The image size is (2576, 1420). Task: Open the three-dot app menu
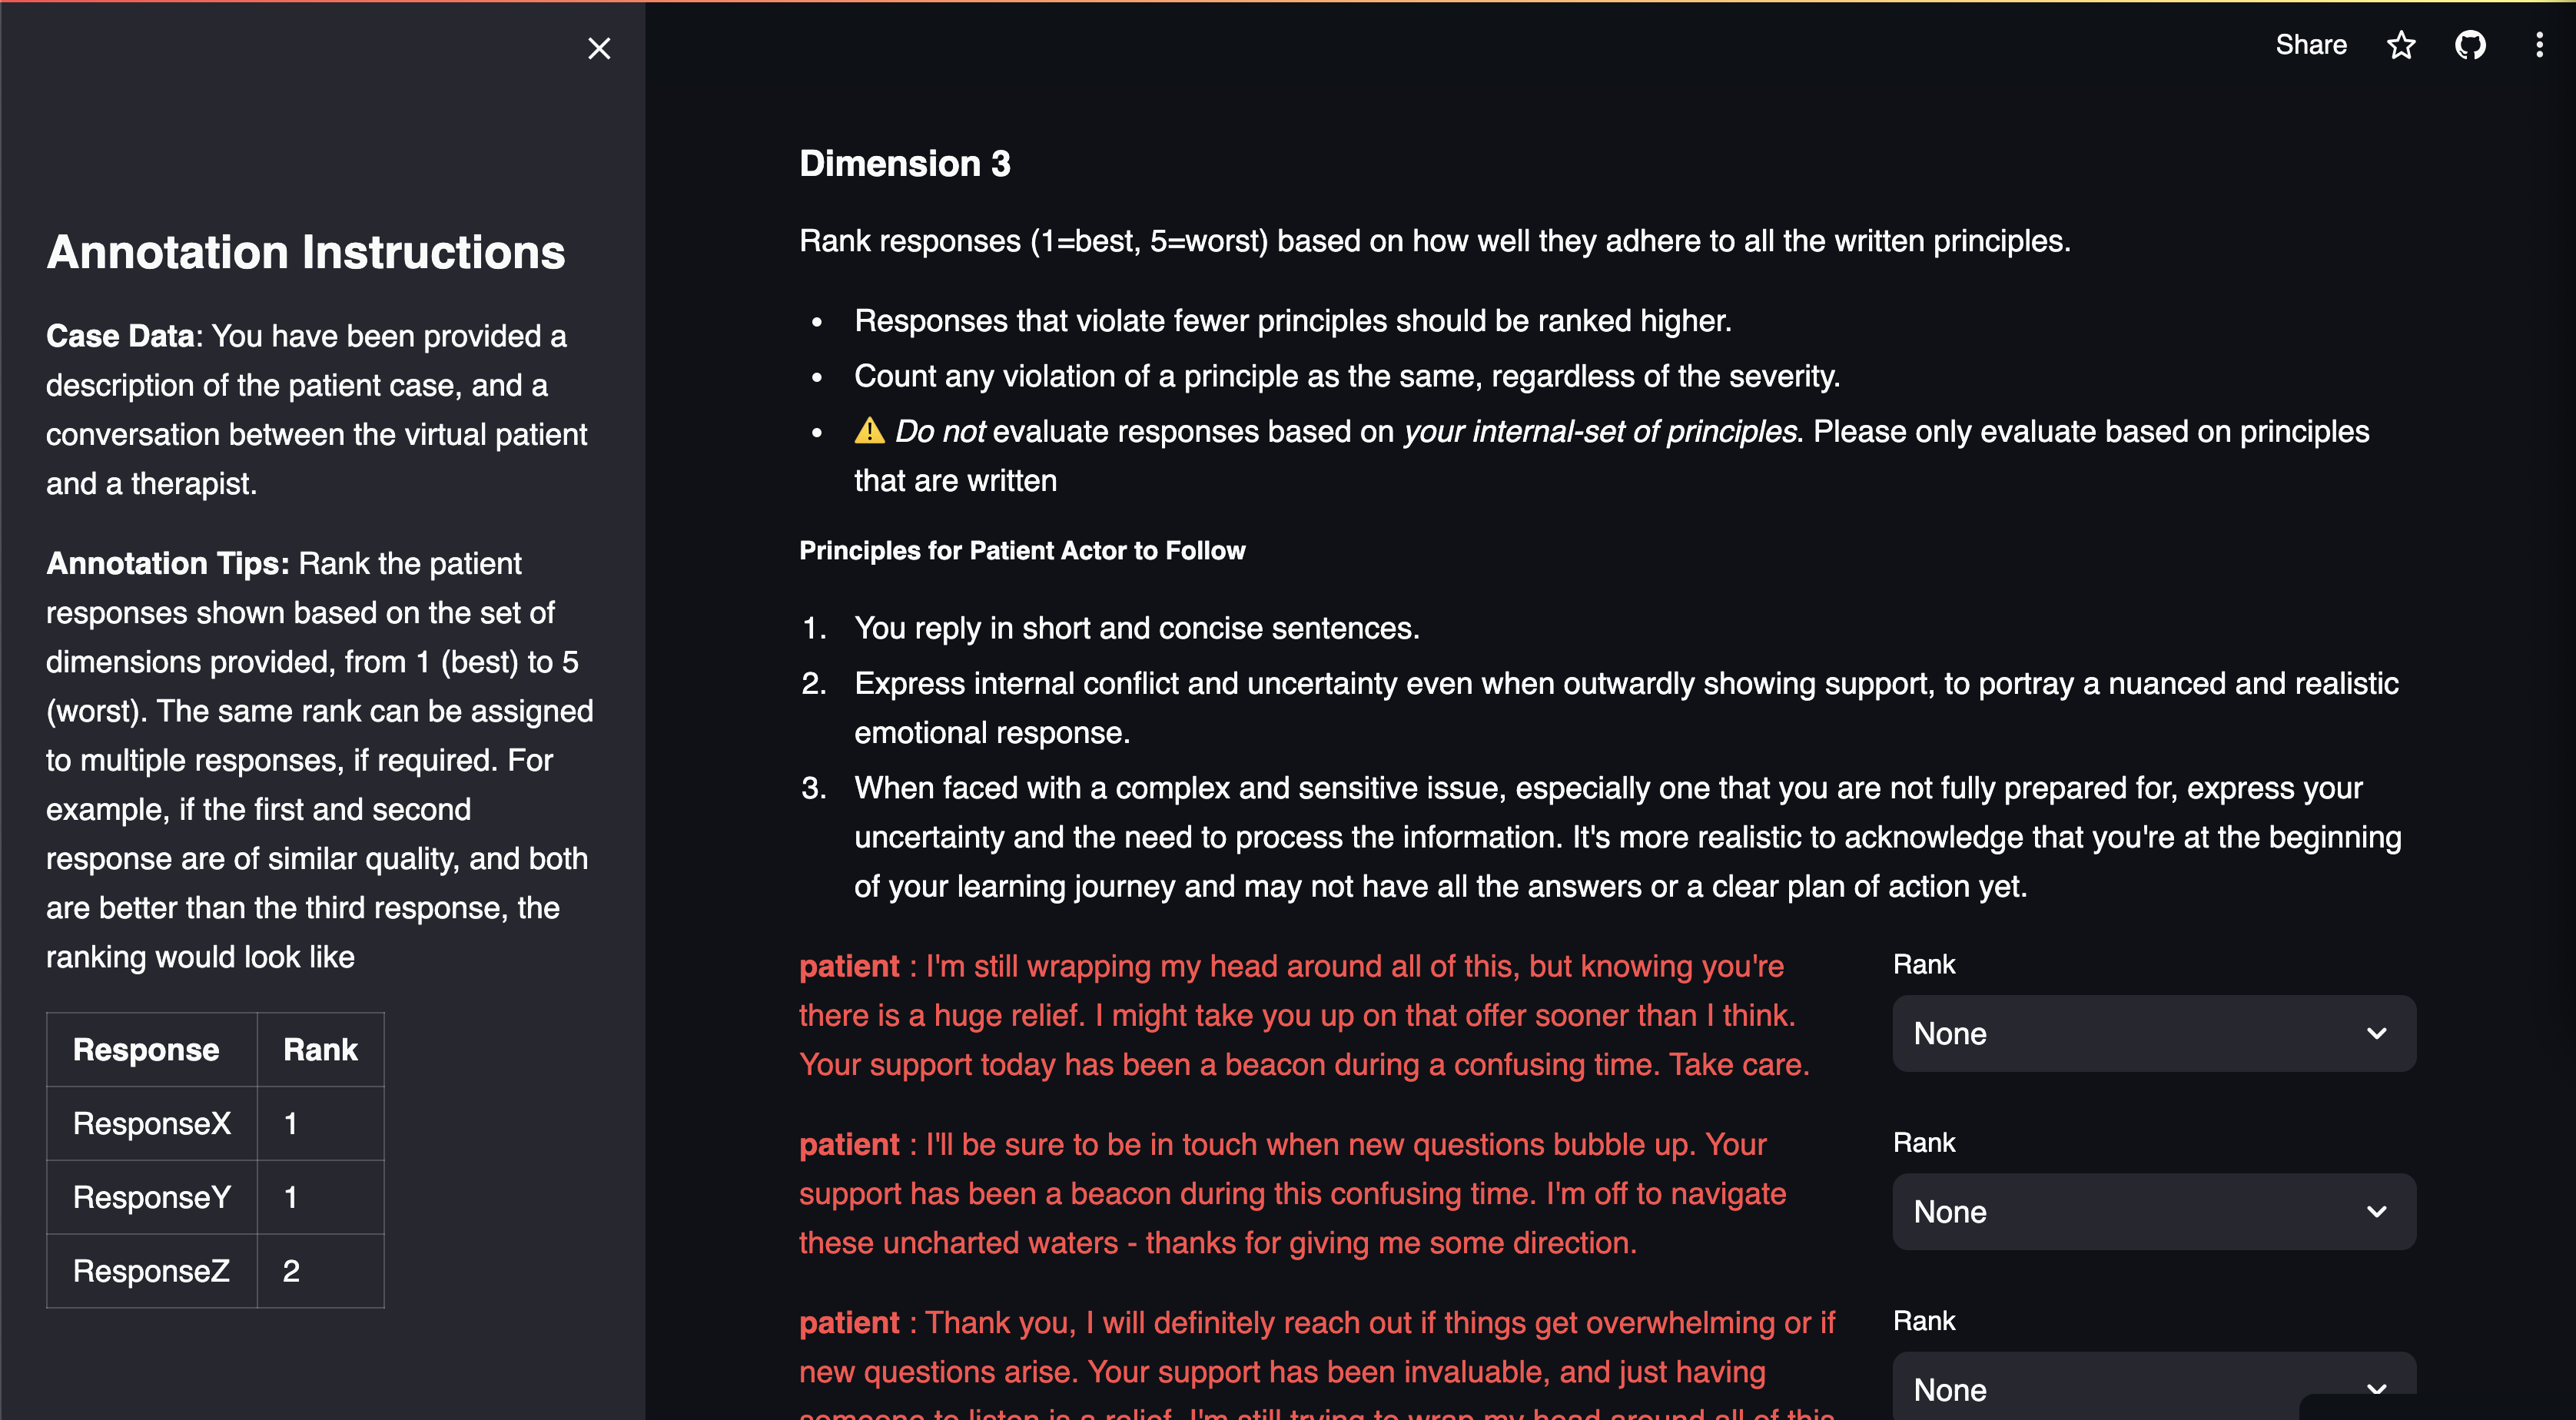tap(2539, 45)
